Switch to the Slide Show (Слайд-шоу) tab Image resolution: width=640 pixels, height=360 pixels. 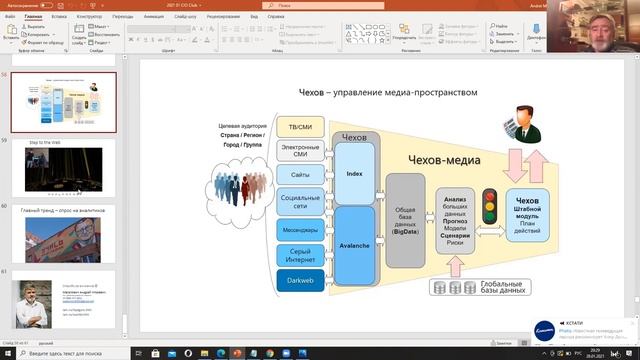coord(185,17)
